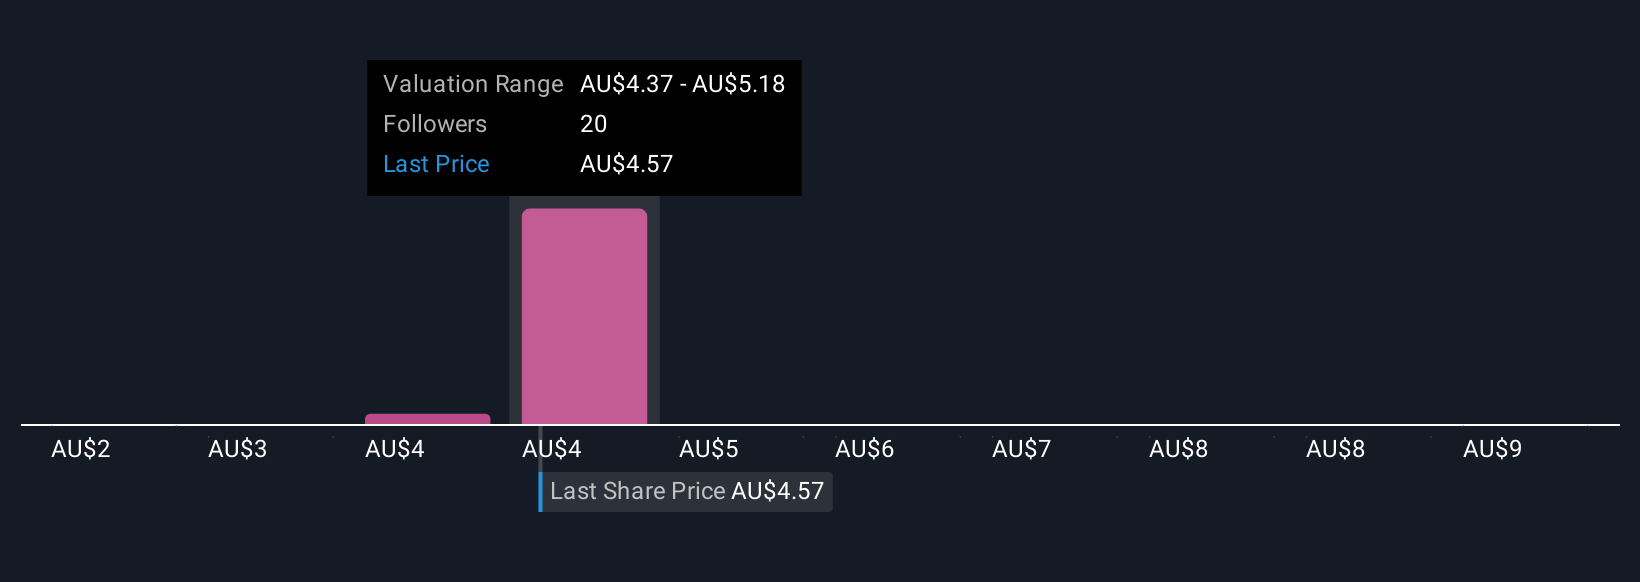Select the short pink histogram bar
The height and width of the screenshot is (582, 1640).
click(428, 419)
